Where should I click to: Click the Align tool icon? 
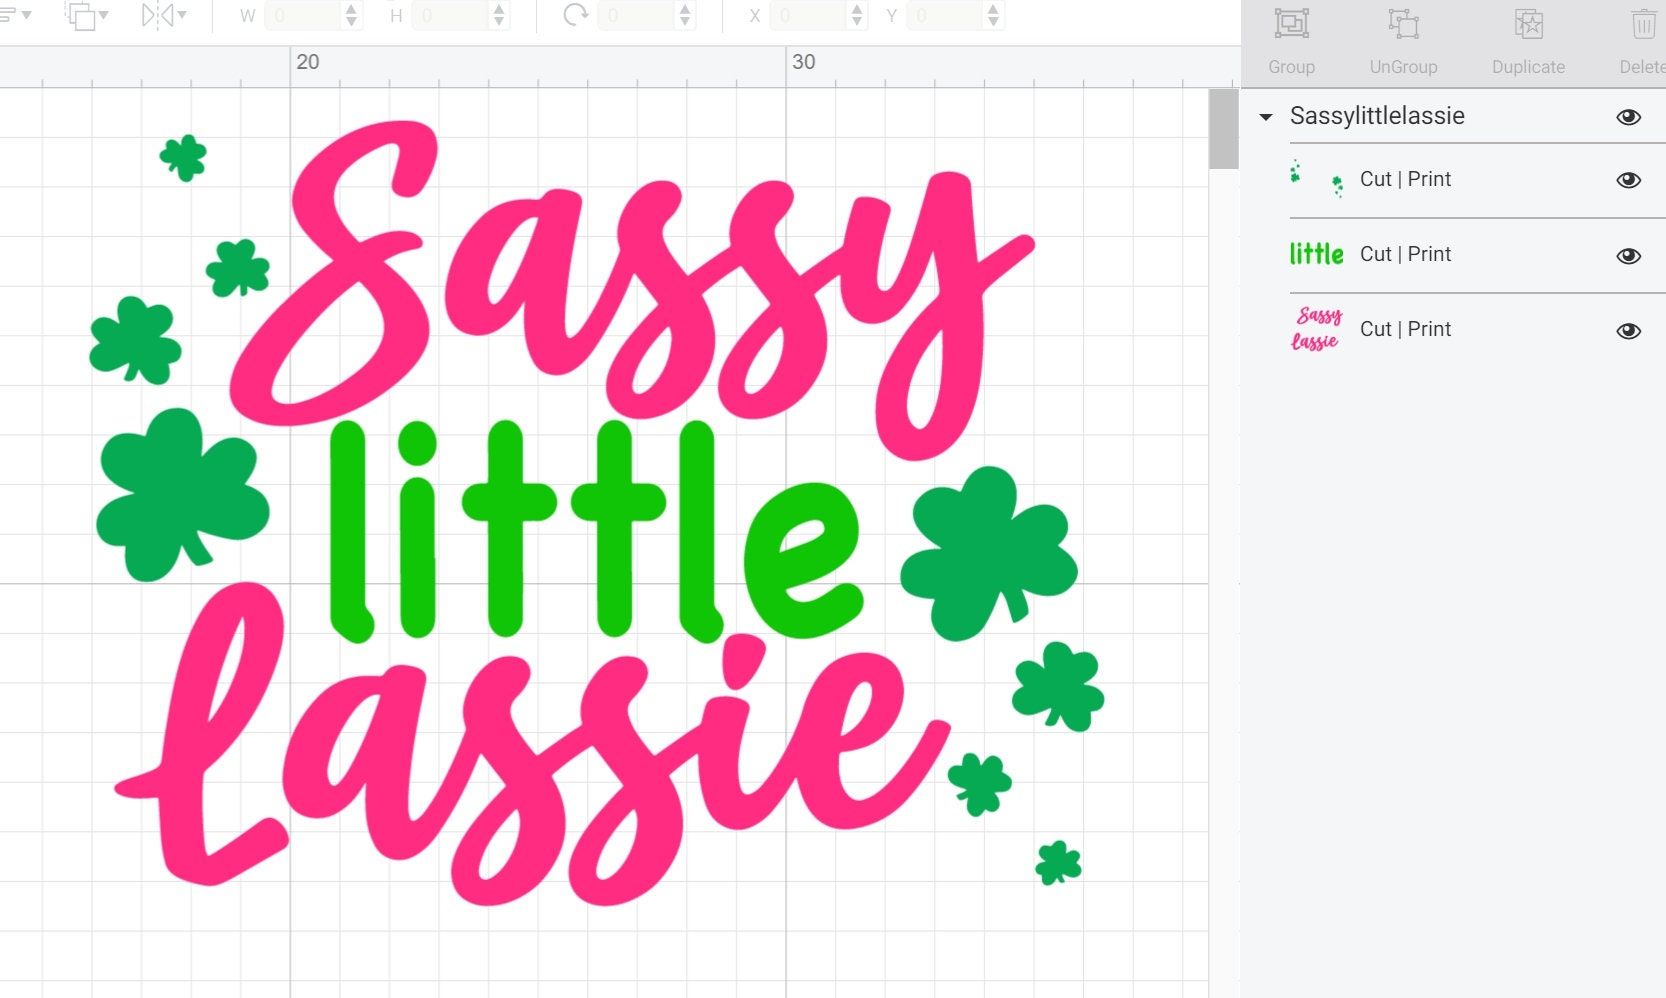point(8,15)
